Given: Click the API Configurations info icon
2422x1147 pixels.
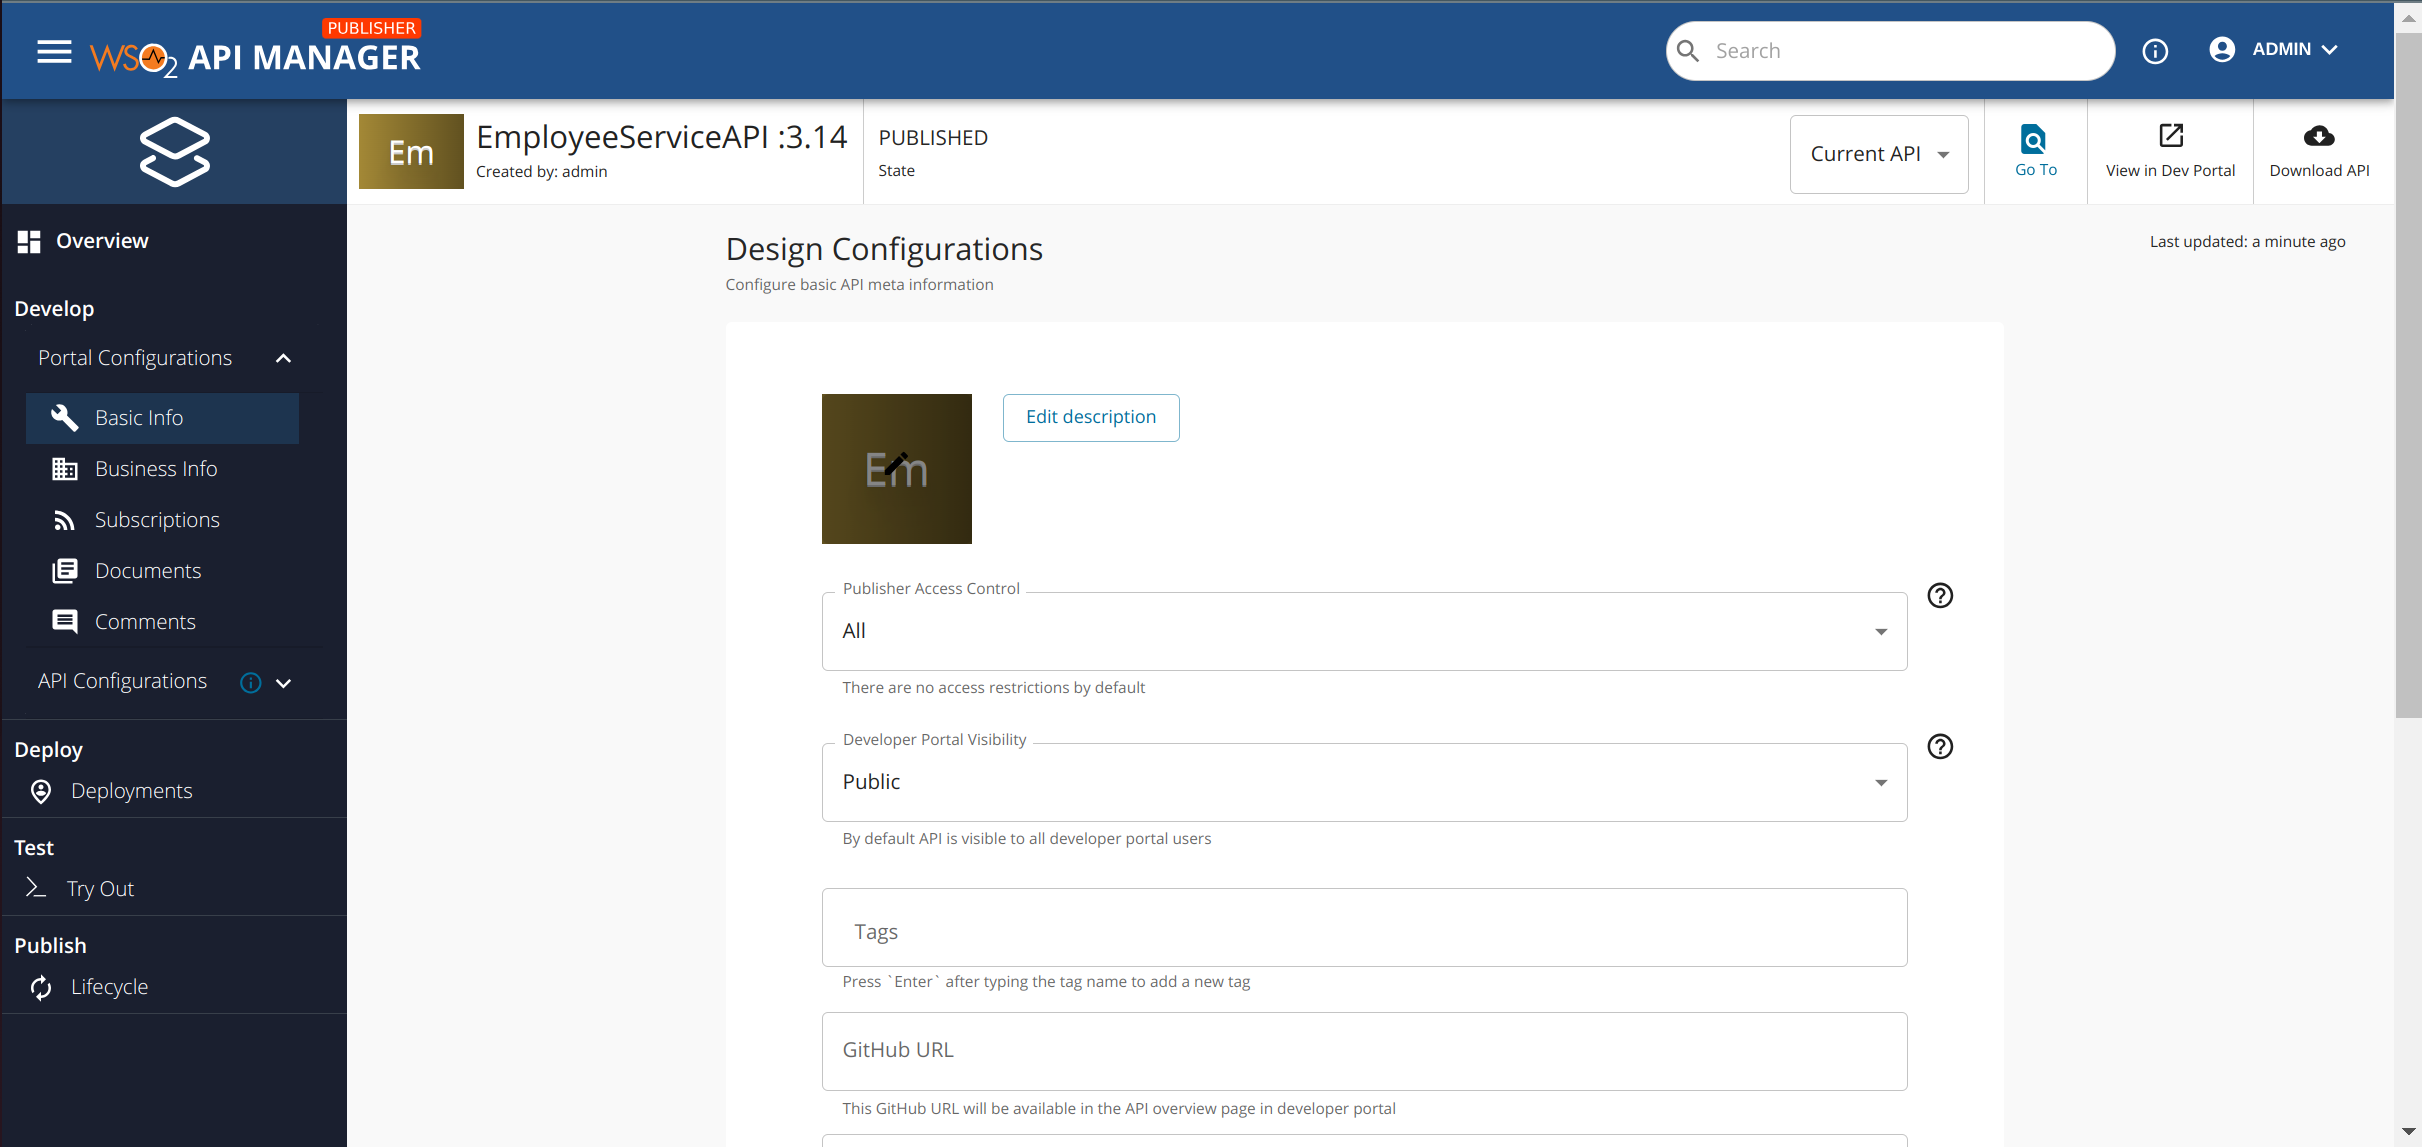Looking at the screenshot, I should (x=250, y=683).
